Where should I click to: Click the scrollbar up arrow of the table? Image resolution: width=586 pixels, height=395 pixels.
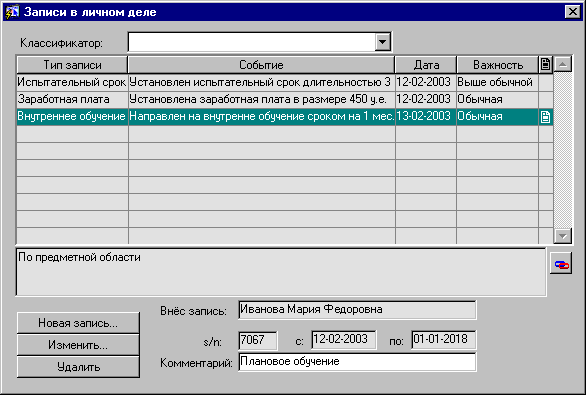tap(562, 64)
